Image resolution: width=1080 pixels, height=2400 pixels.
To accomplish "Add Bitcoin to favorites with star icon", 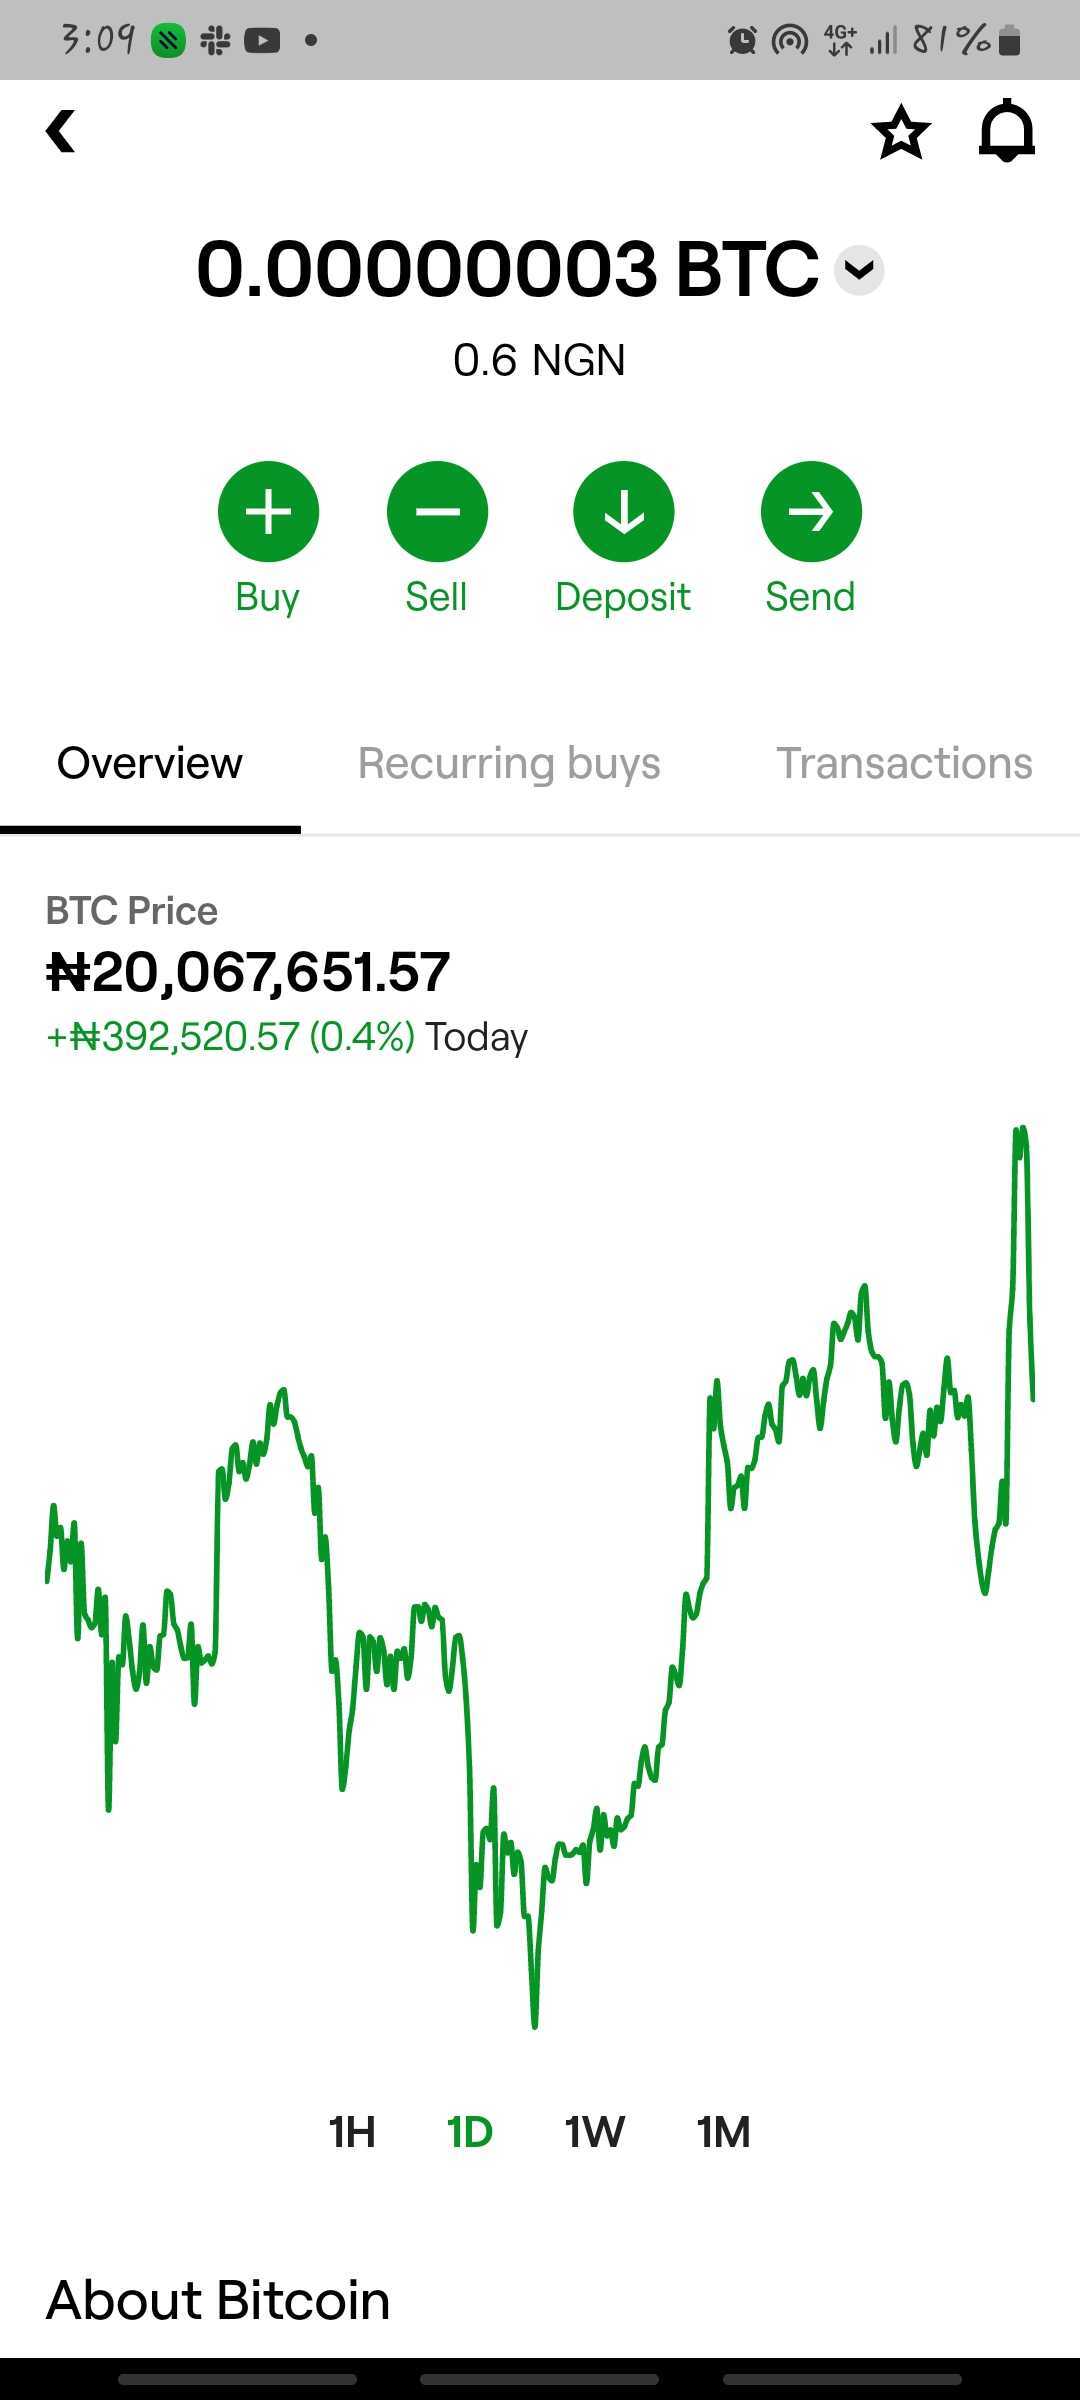I will pyautogui.click(x=901, y=132).
